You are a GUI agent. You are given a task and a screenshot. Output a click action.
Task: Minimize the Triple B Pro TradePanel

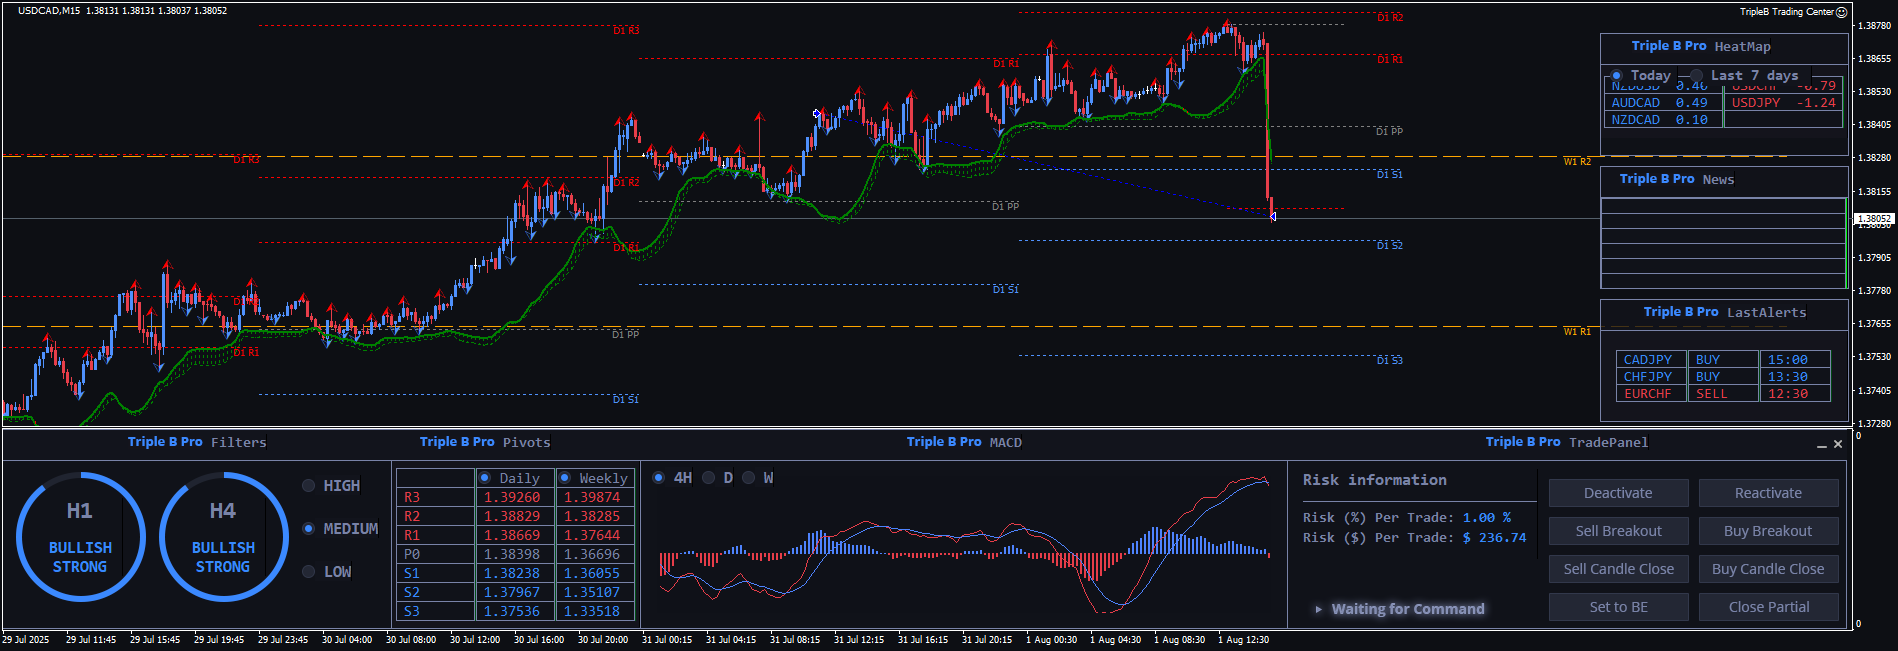click(x=1822, y=445)
